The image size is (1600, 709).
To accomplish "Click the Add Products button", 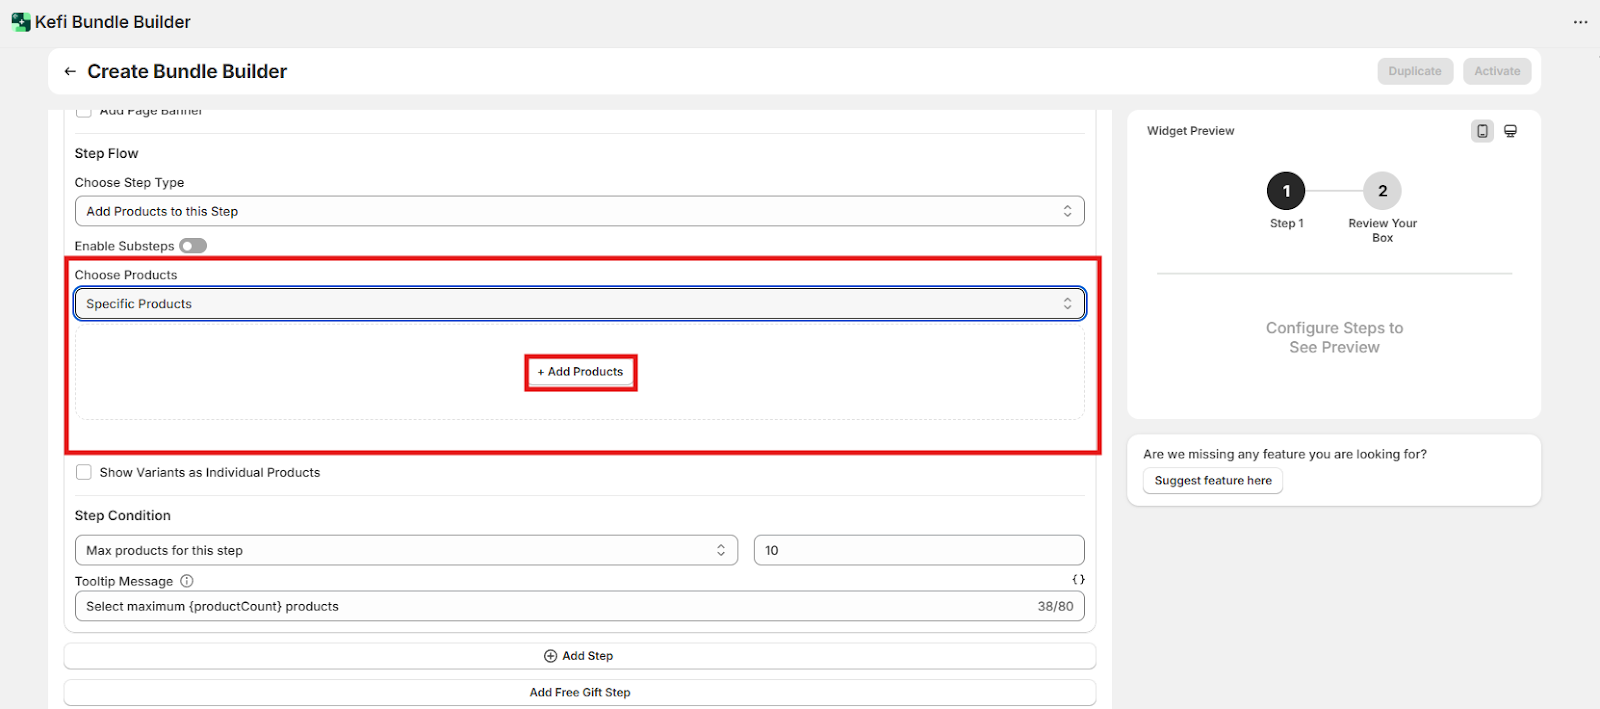I will tap(581, 372).
